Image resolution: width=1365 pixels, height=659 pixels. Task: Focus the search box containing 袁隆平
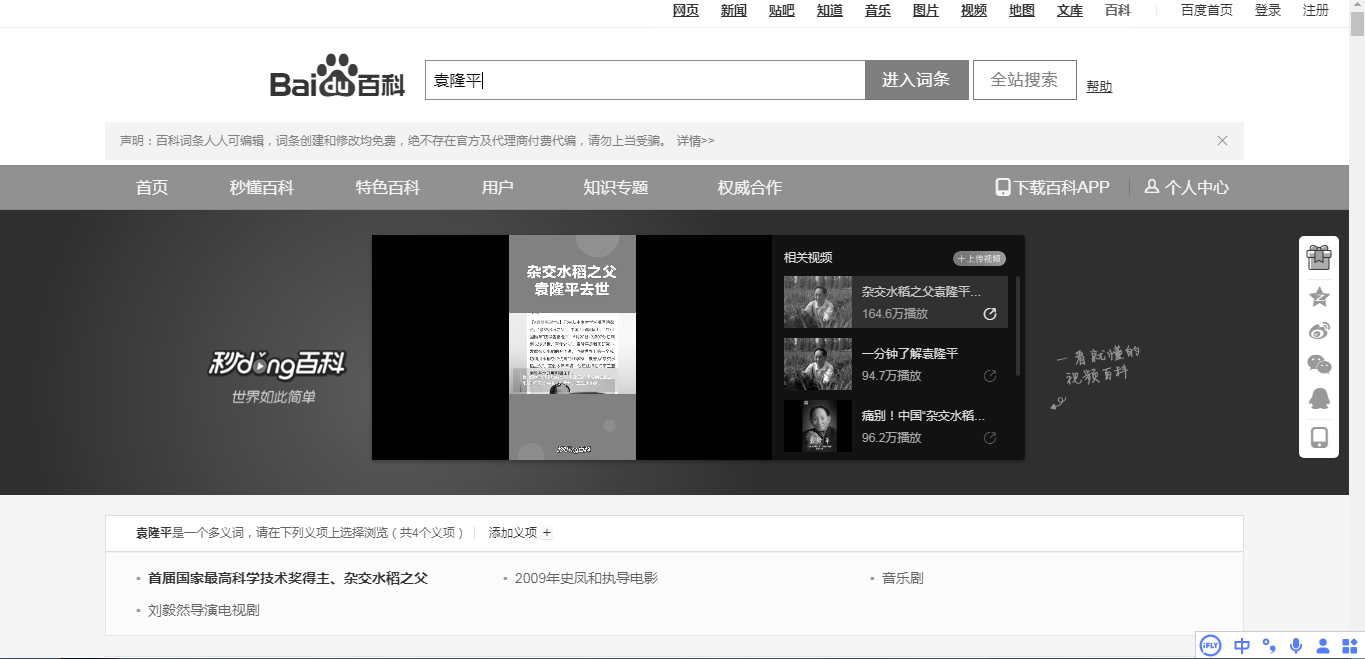(645, 80)
